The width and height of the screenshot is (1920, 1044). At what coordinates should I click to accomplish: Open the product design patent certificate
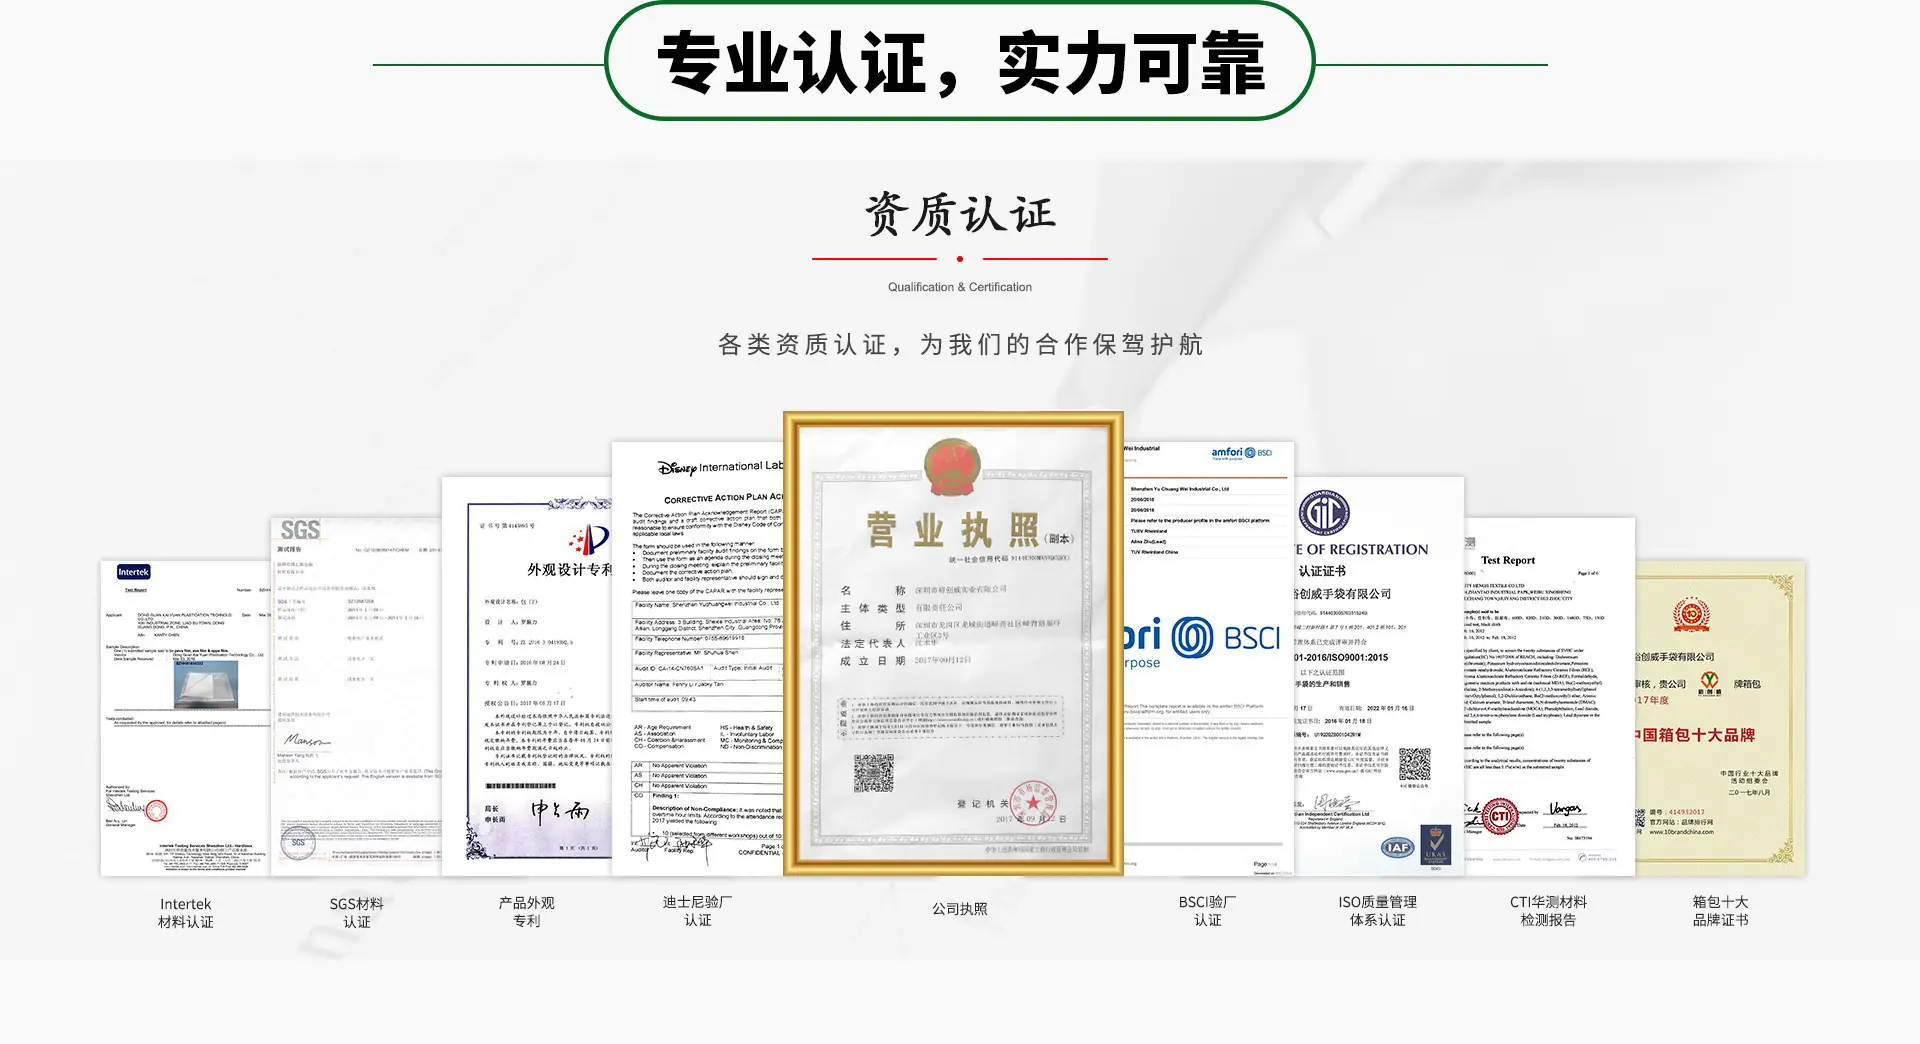[527, 677]
